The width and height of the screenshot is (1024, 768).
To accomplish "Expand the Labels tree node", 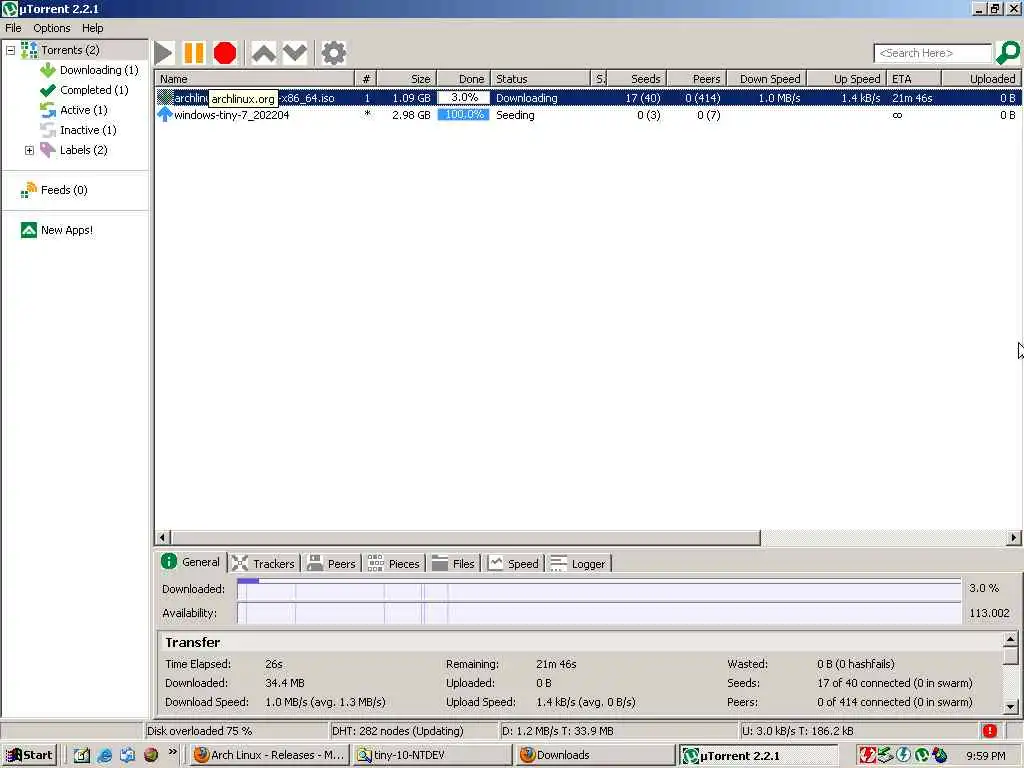I will pyautogui.click(x=29, y=150).
